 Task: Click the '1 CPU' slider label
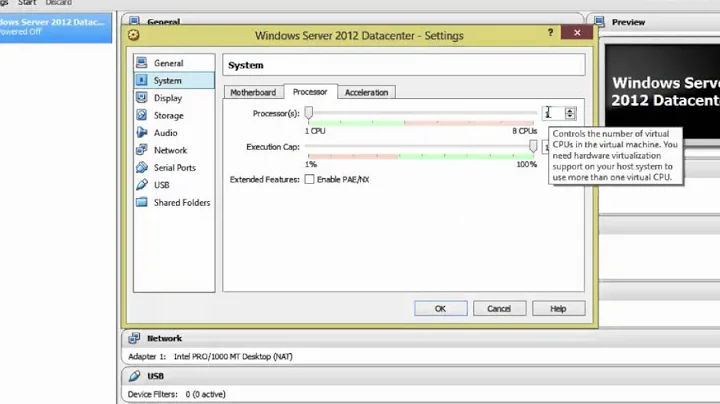click(x=315, y=131)
